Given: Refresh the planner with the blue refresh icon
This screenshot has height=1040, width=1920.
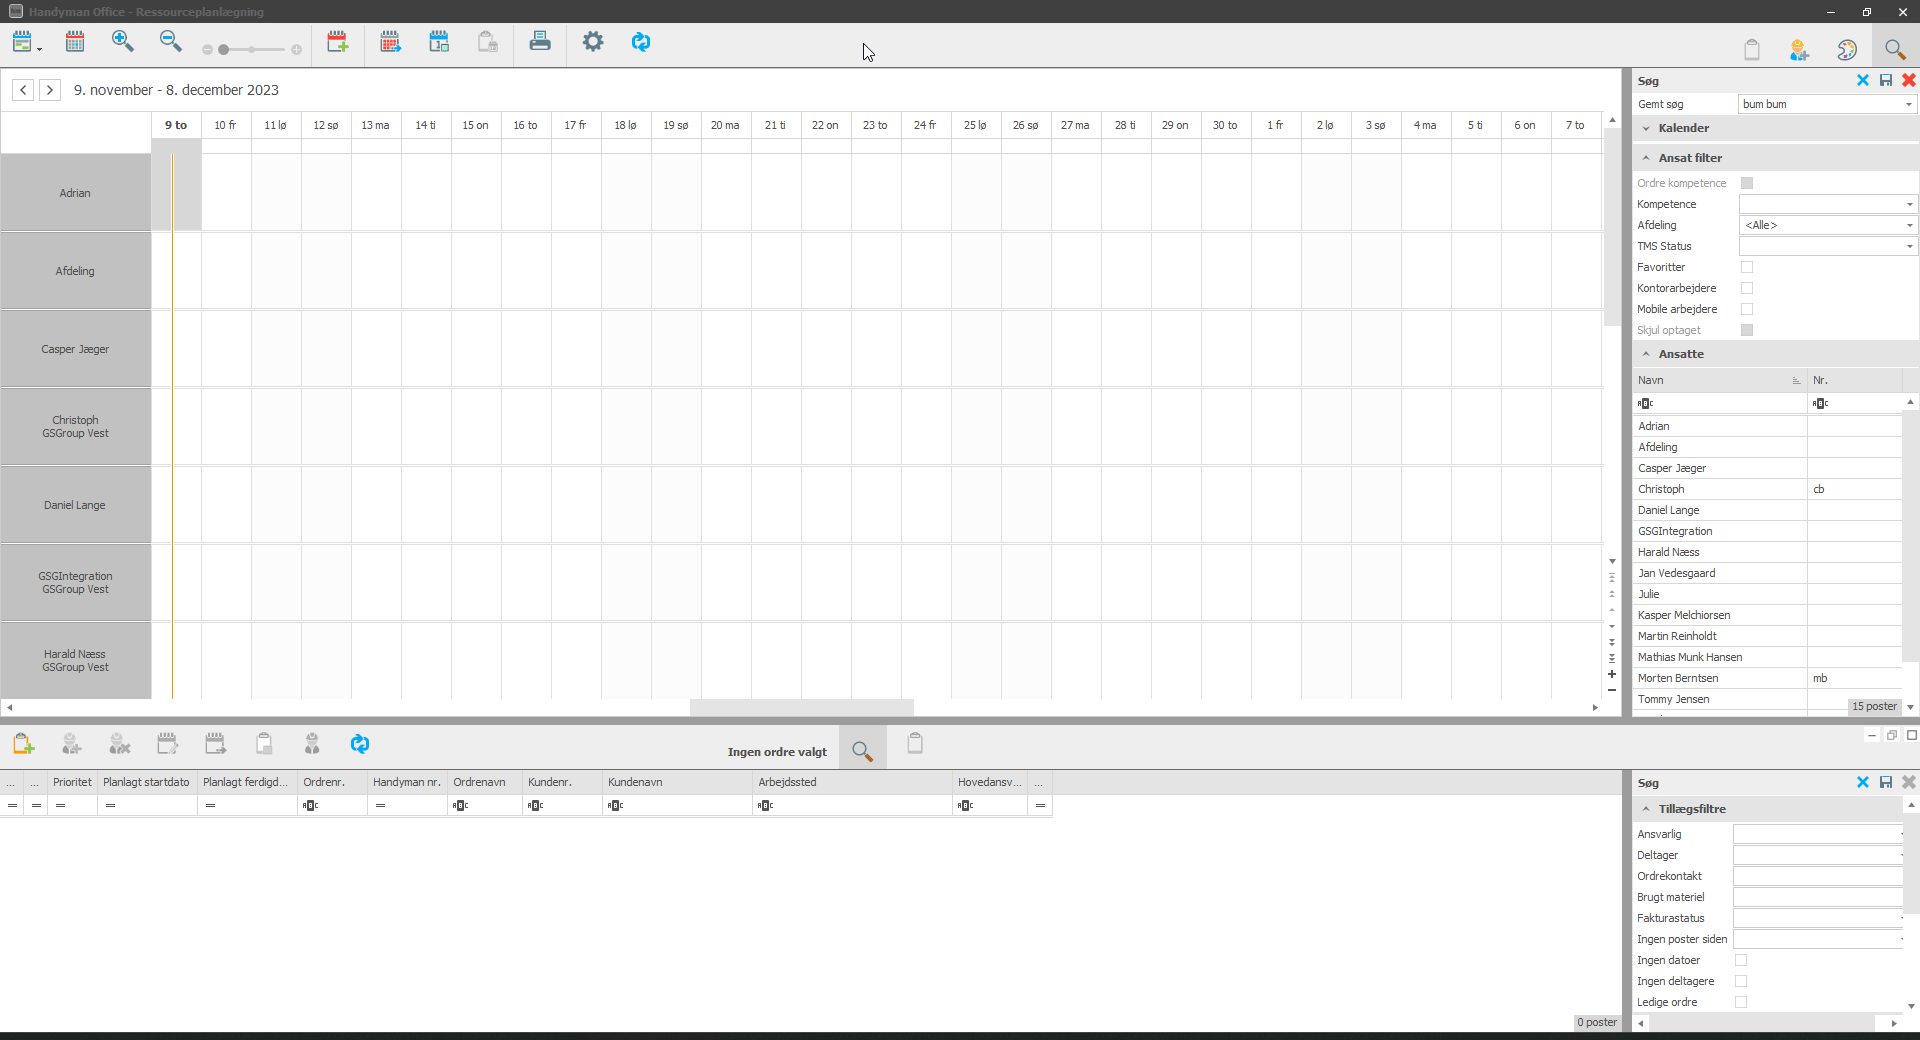Looking at the screenshot, I should tap(641, 41).
